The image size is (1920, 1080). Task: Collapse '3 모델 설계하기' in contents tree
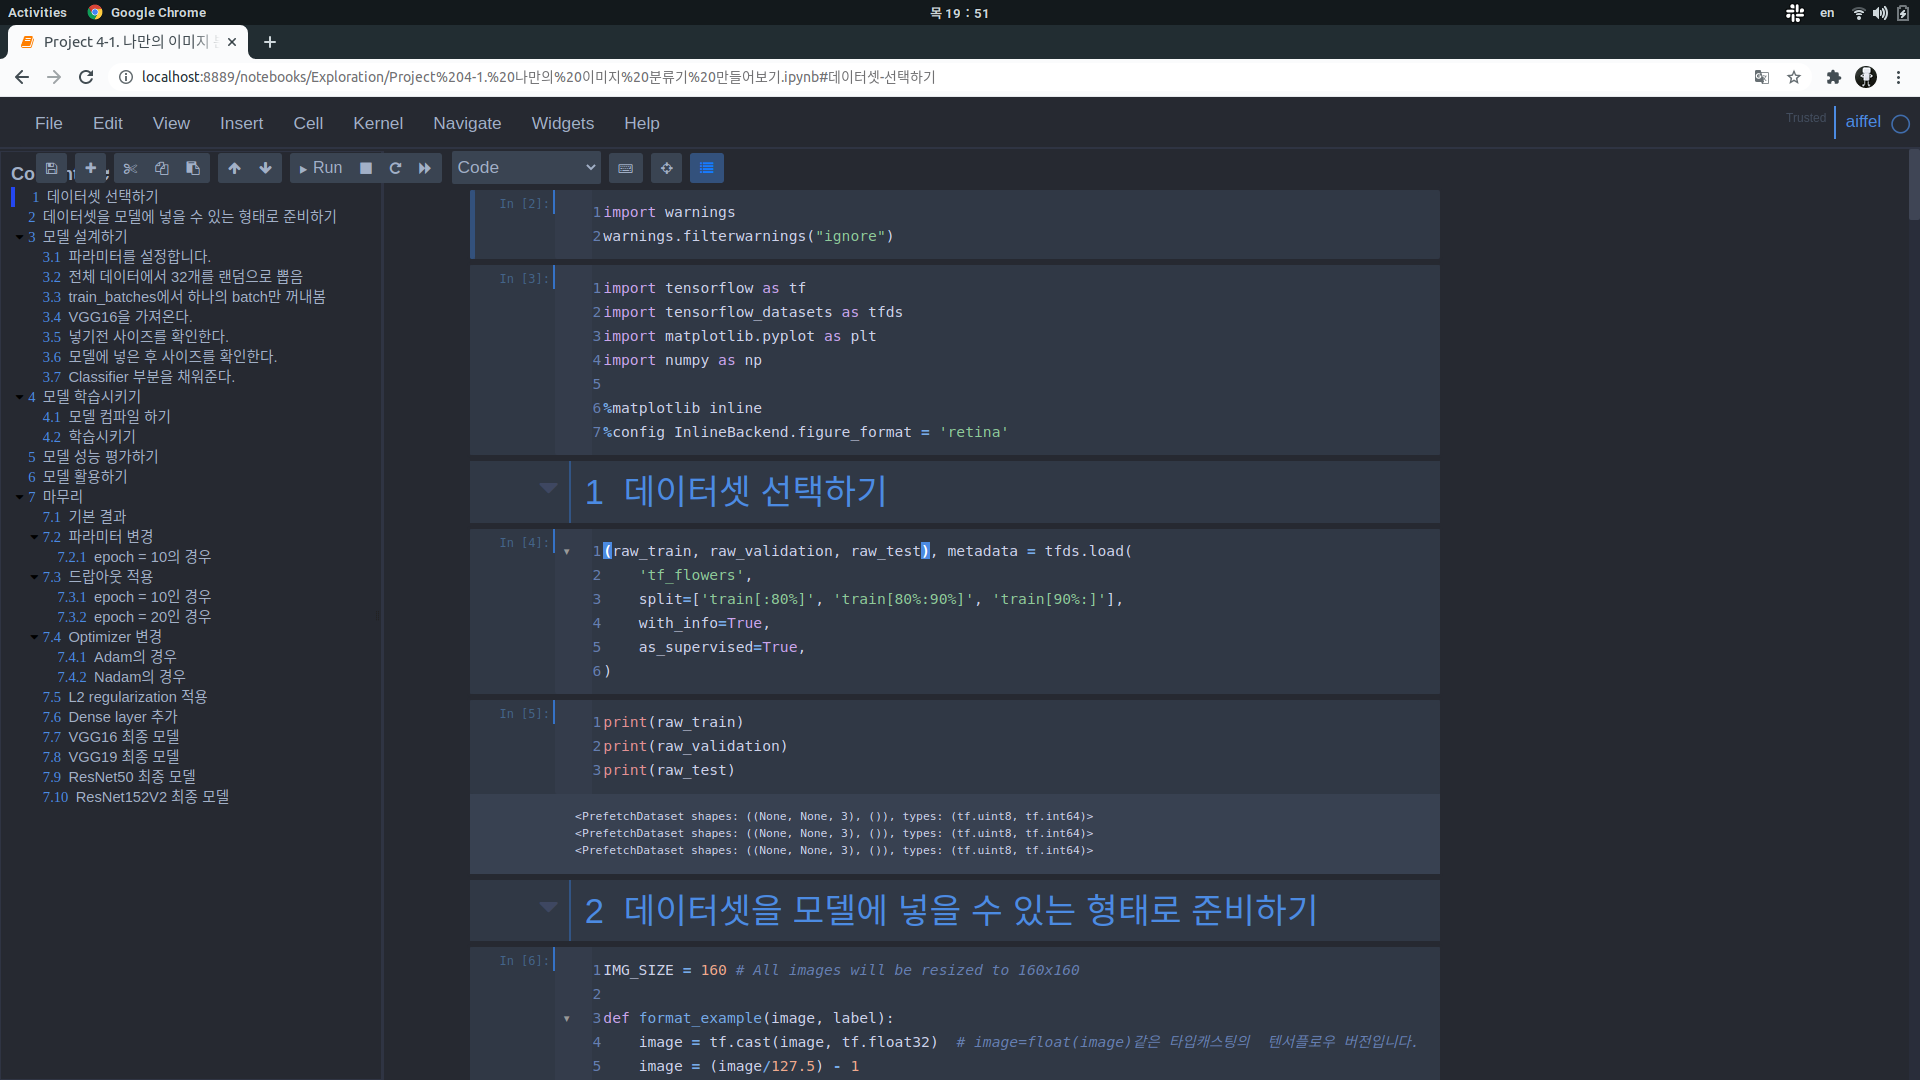(19, 238)
